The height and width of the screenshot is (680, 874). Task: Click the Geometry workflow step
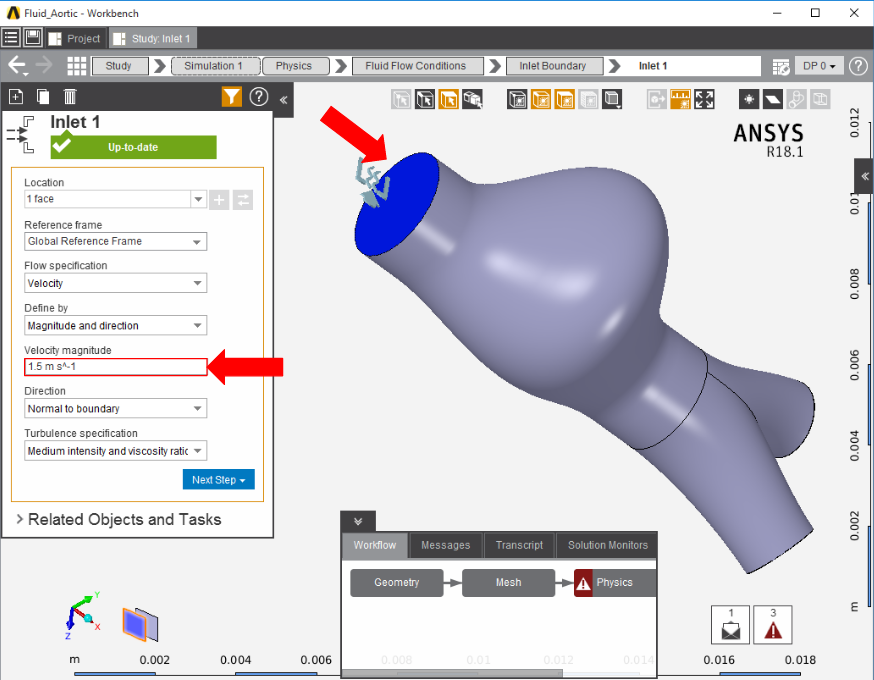[x=396, y=582]
